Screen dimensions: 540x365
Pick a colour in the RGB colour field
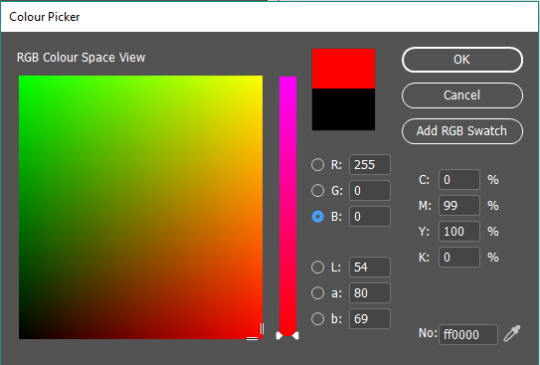pyautogui.click(x=141, y=207)
